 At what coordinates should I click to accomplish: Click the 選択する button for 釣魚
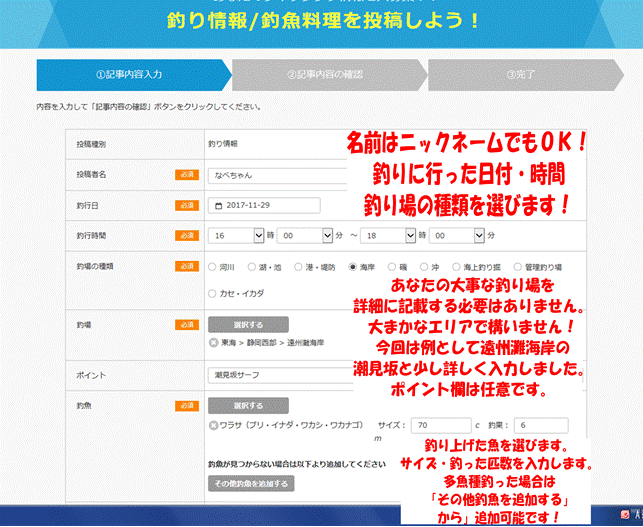tap(248, 406)
